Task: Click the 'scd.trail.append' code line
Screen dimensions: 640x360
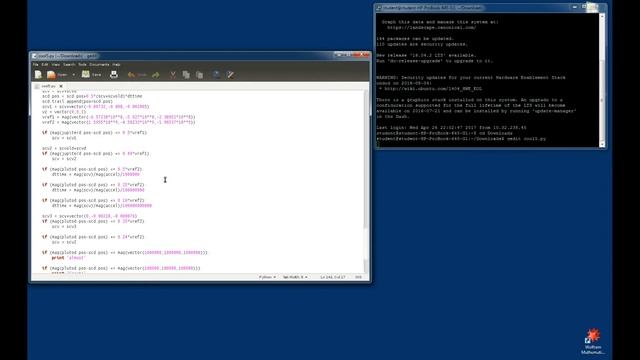Action: (x=77, y=101)
